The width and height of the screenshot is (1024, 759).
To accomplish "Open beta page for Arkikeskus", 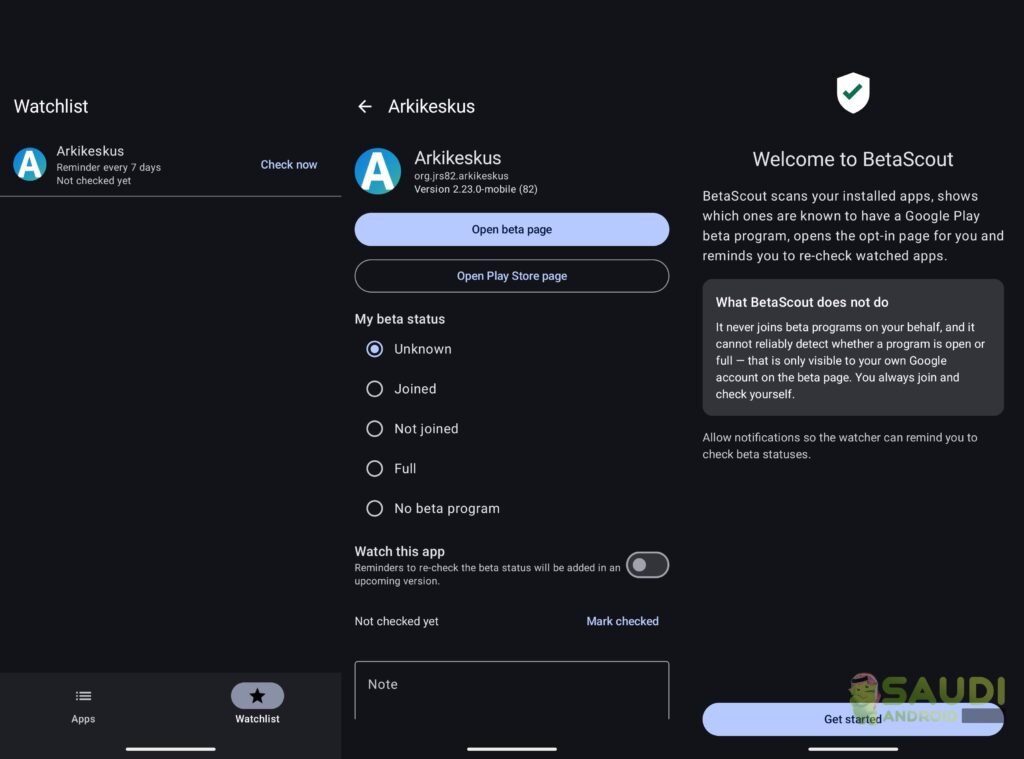I will coord(511,229).
